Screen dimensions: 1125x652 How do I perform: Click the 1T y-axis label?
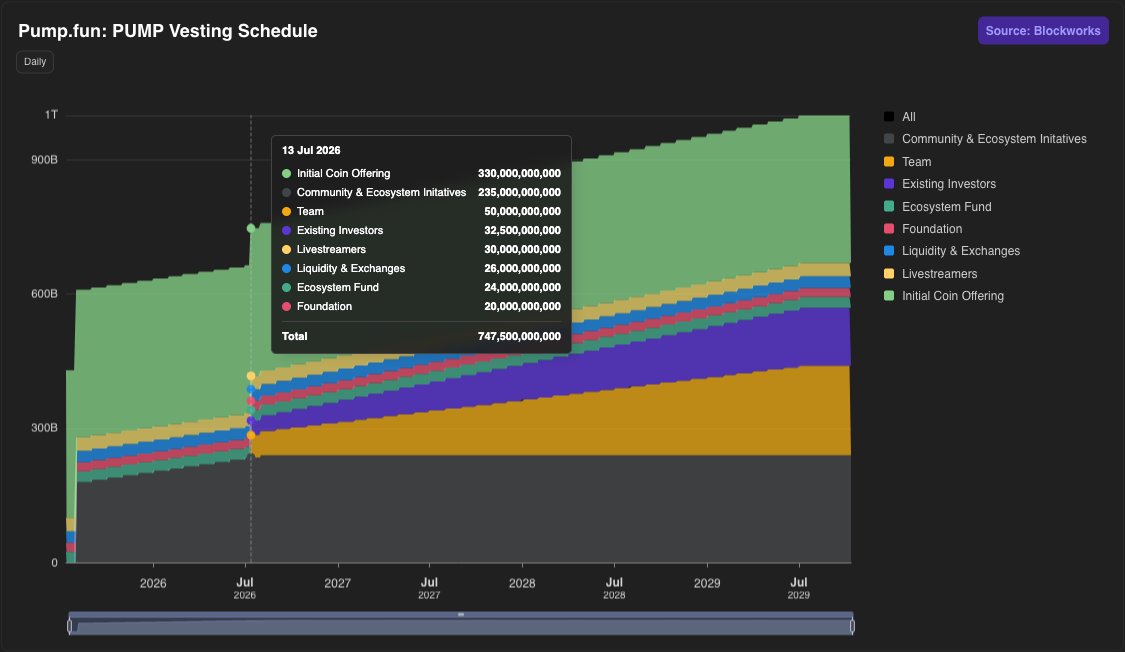coord(51,115)
